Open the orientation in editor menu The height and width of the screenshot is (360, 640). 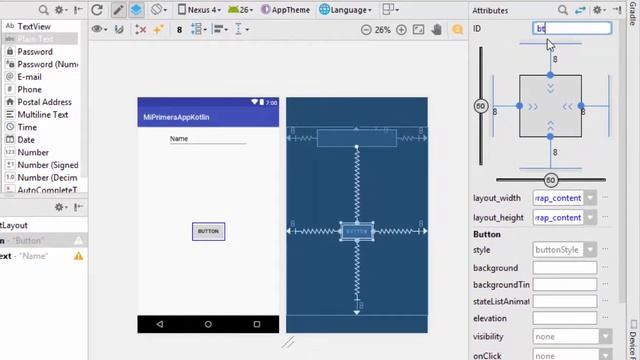[158, 10]
